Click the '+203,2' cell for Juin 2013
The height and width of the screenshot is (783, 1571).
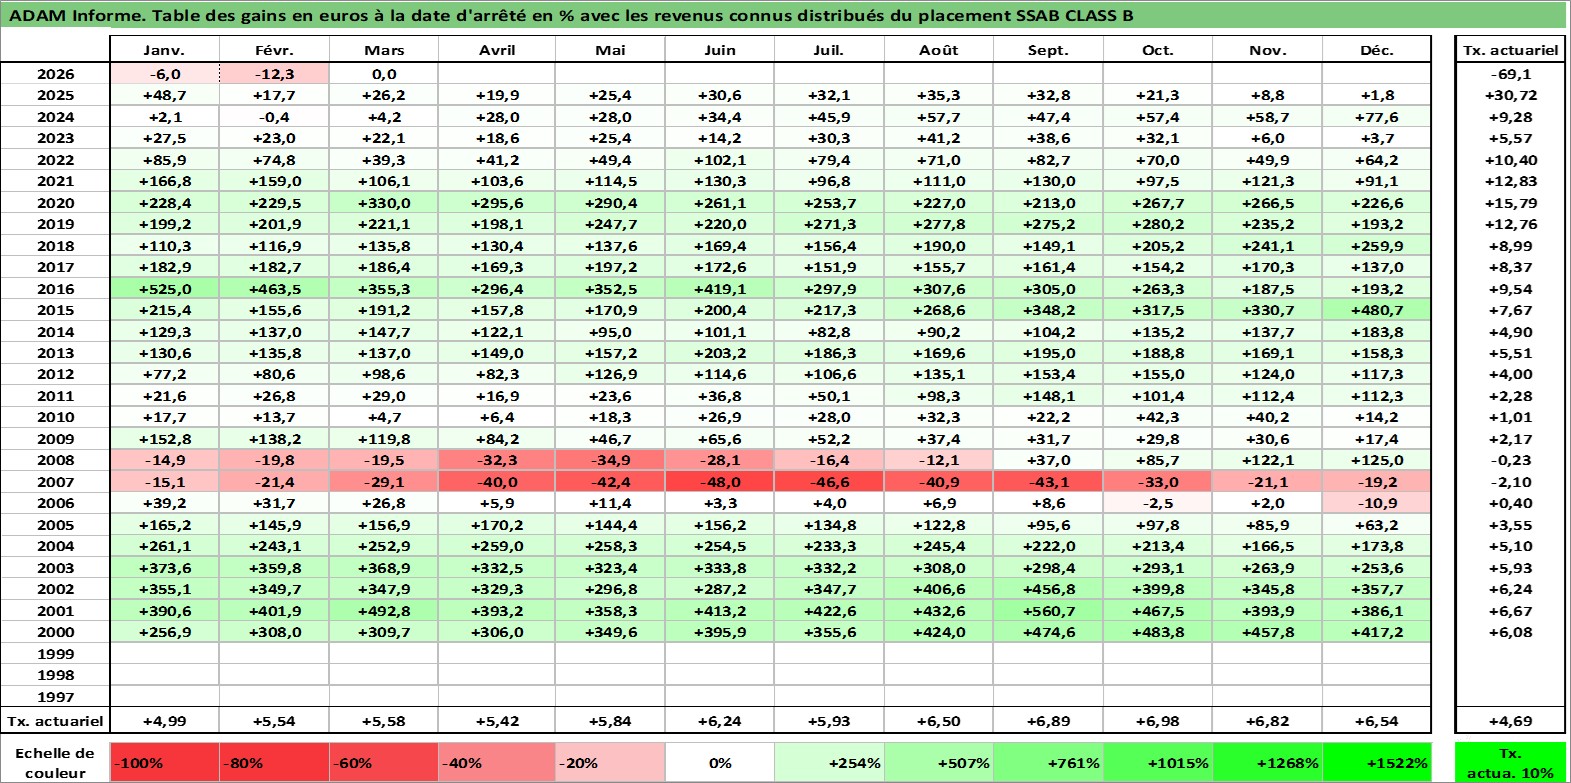[x=719, y=353]
